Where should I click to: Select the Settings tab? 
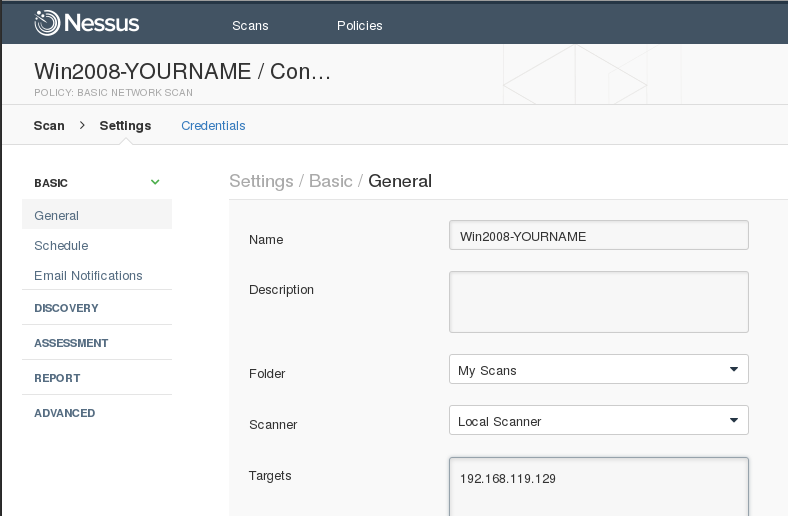pyautogui.click(x=125, y=126)
